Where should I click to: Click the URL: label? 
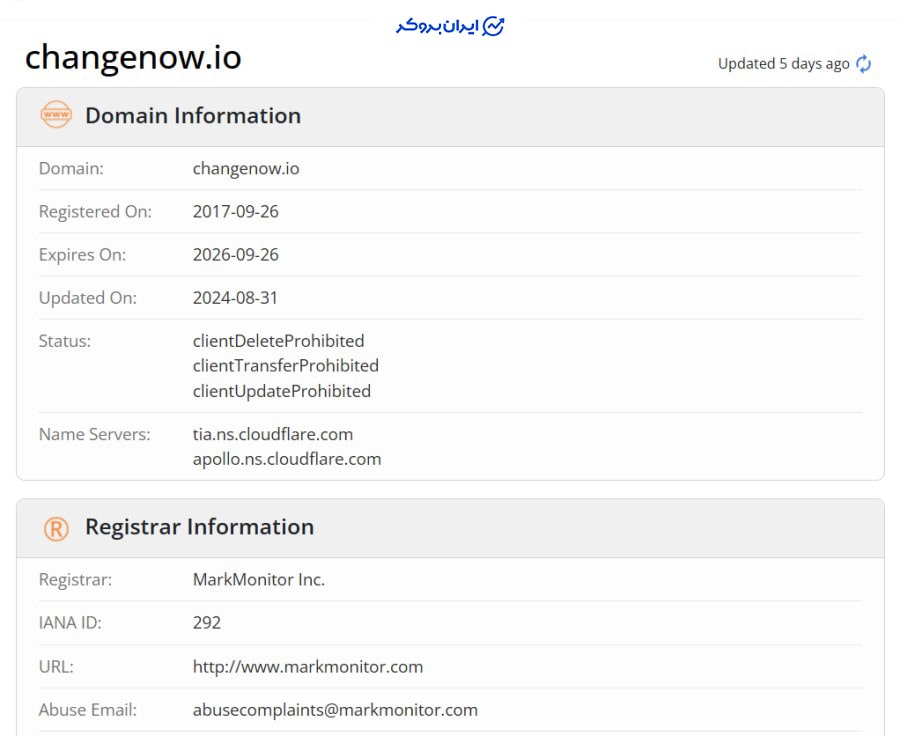point(56,667)
